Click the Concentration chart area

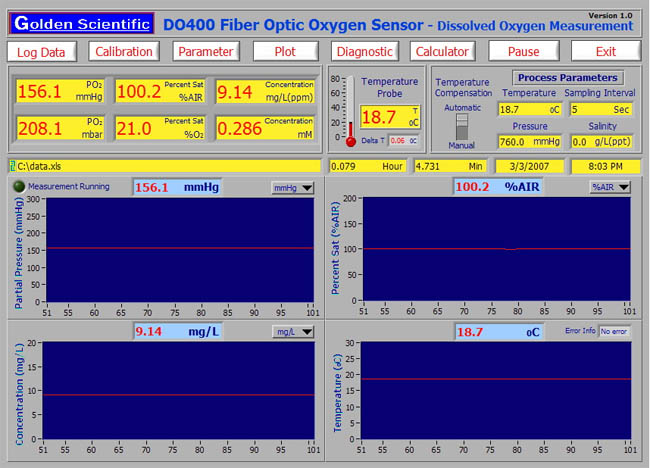179,390
